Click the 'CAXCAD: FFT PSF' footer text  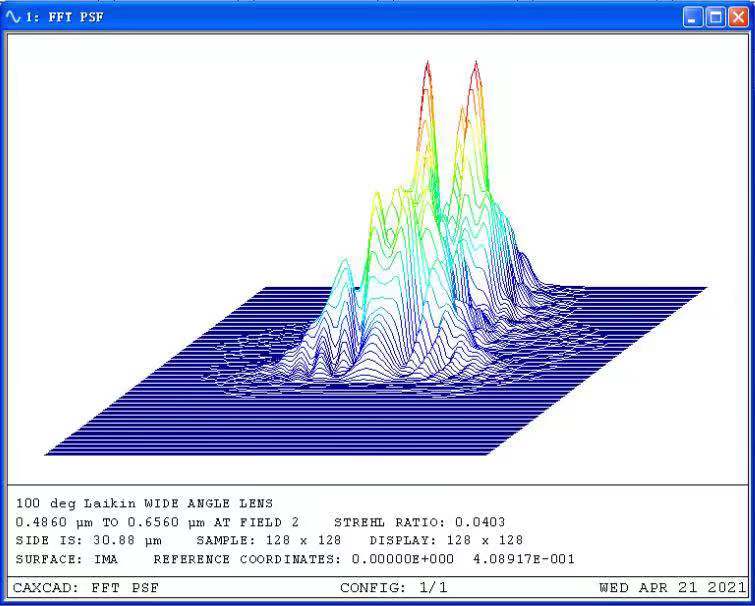(86, 588)
